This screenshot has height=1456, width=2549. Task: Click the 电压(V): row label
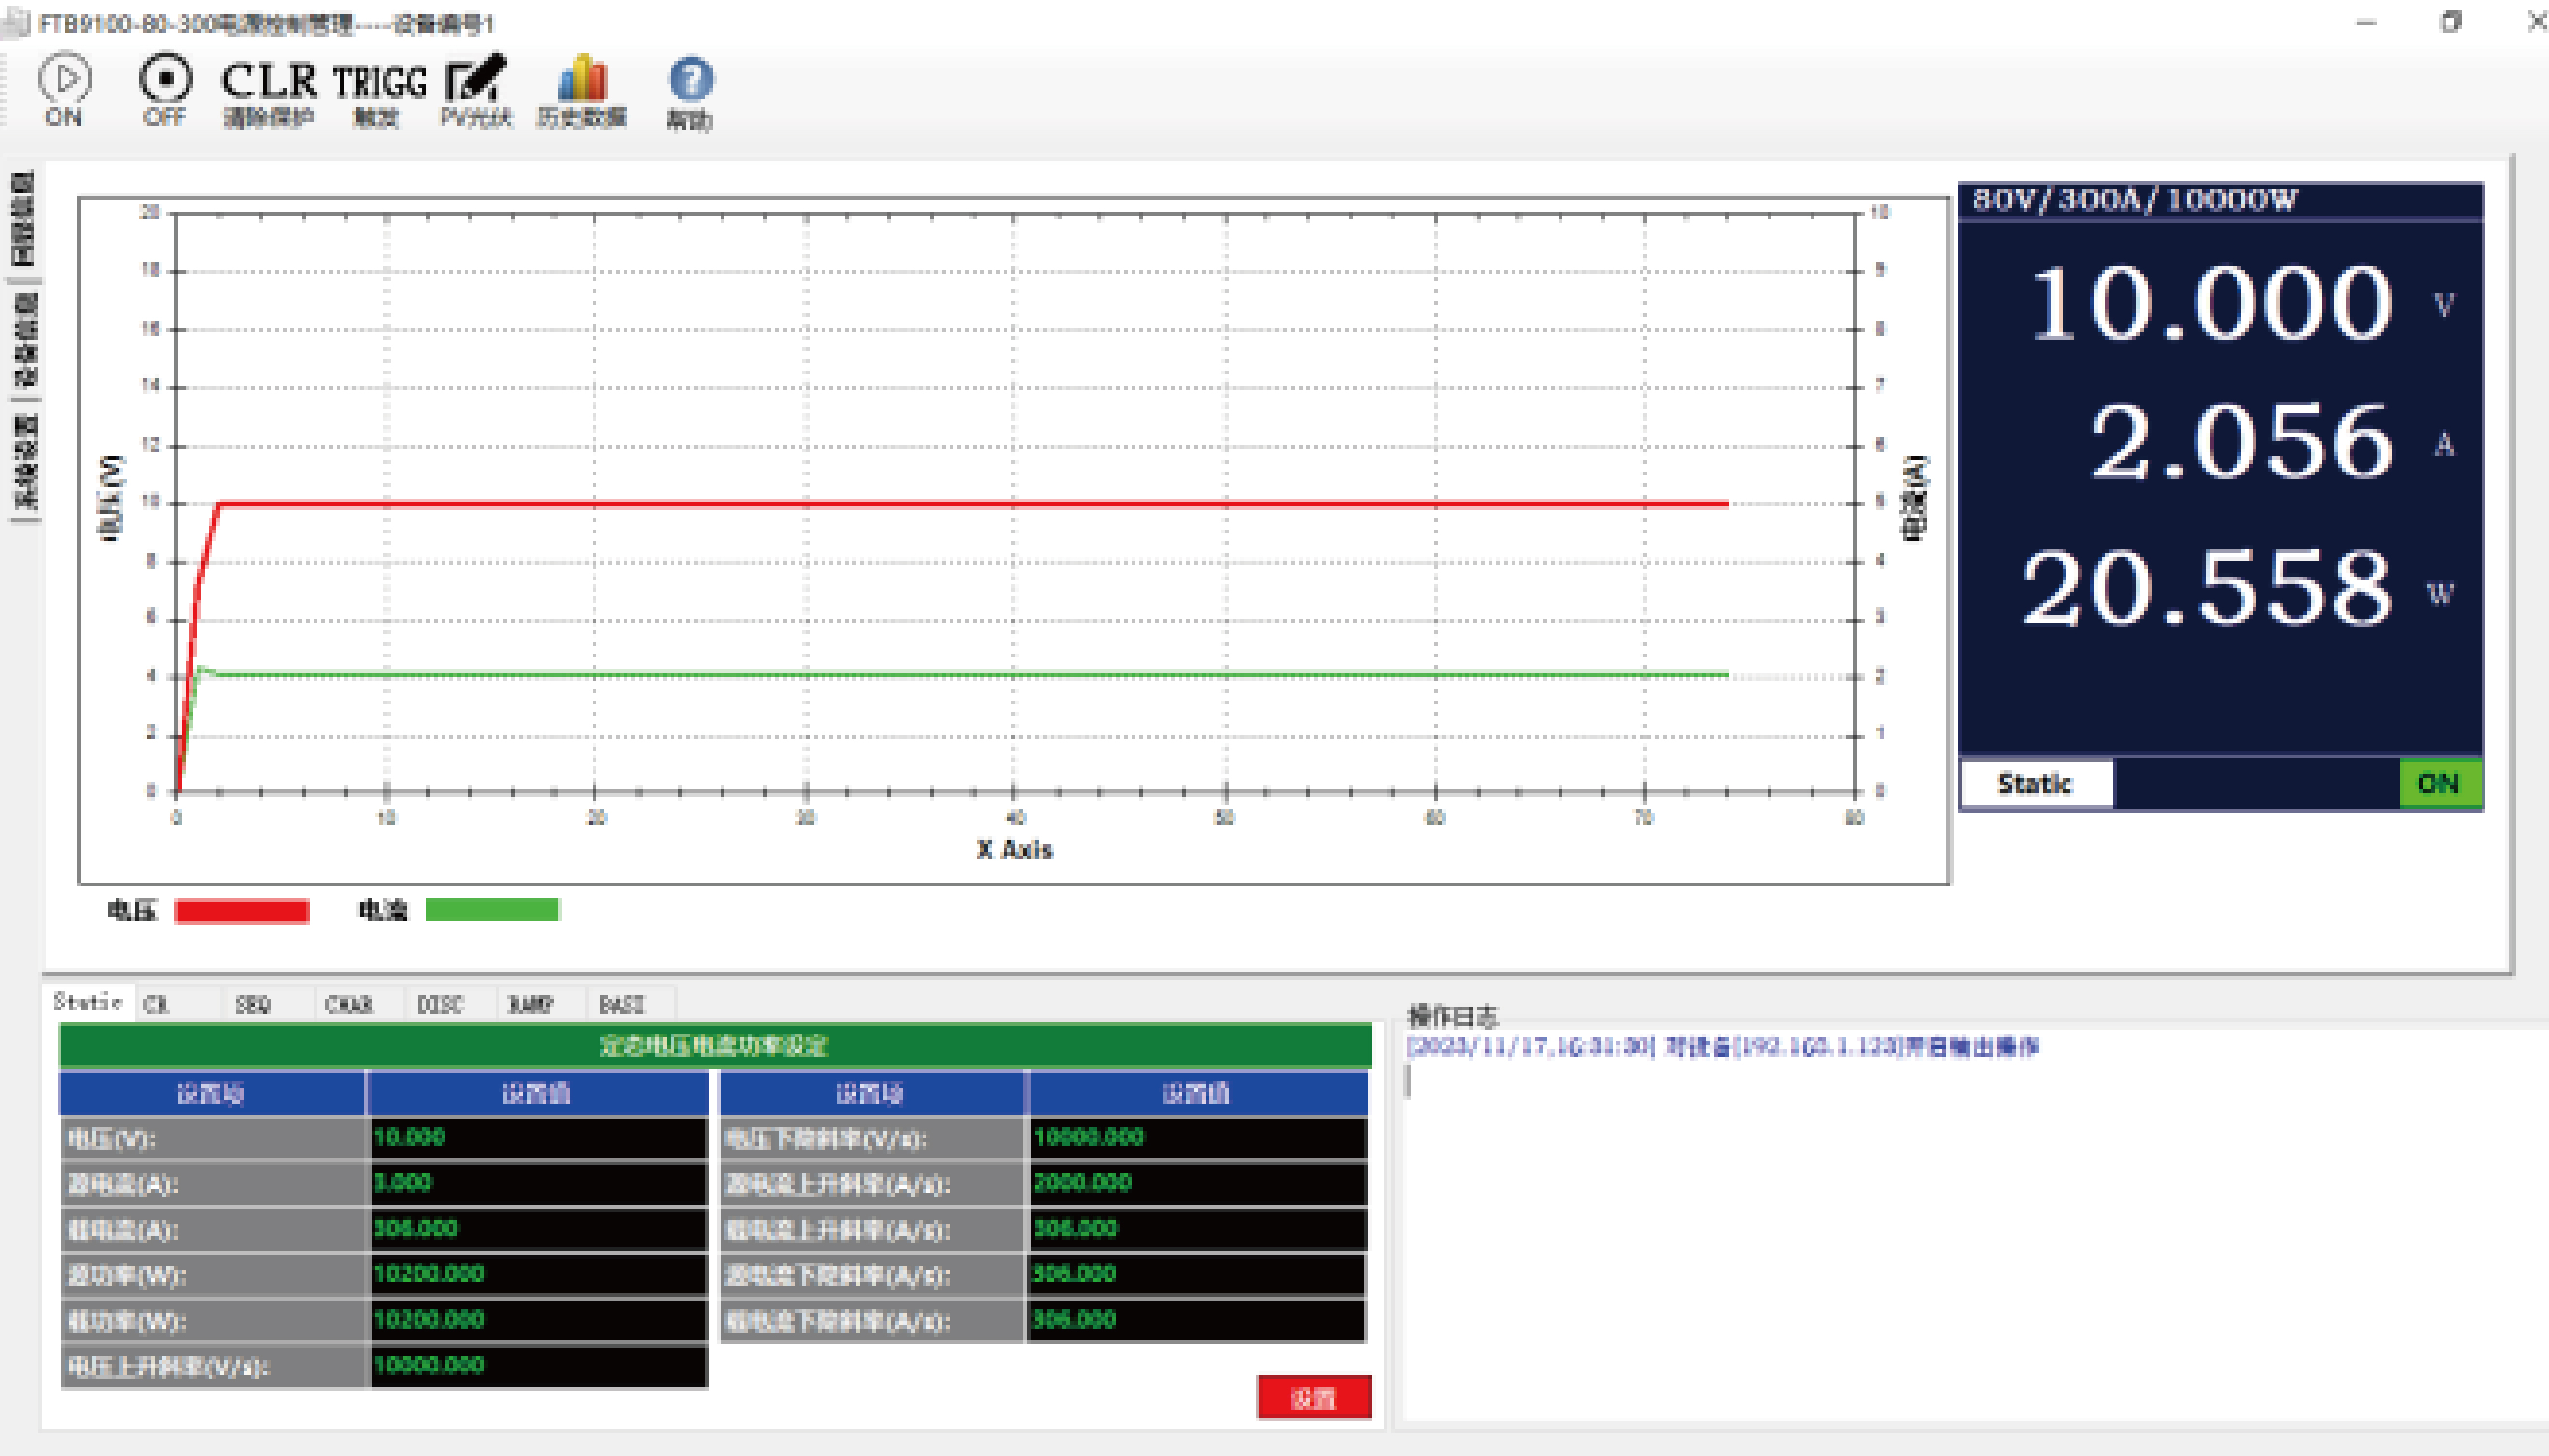click(112, 1139)
